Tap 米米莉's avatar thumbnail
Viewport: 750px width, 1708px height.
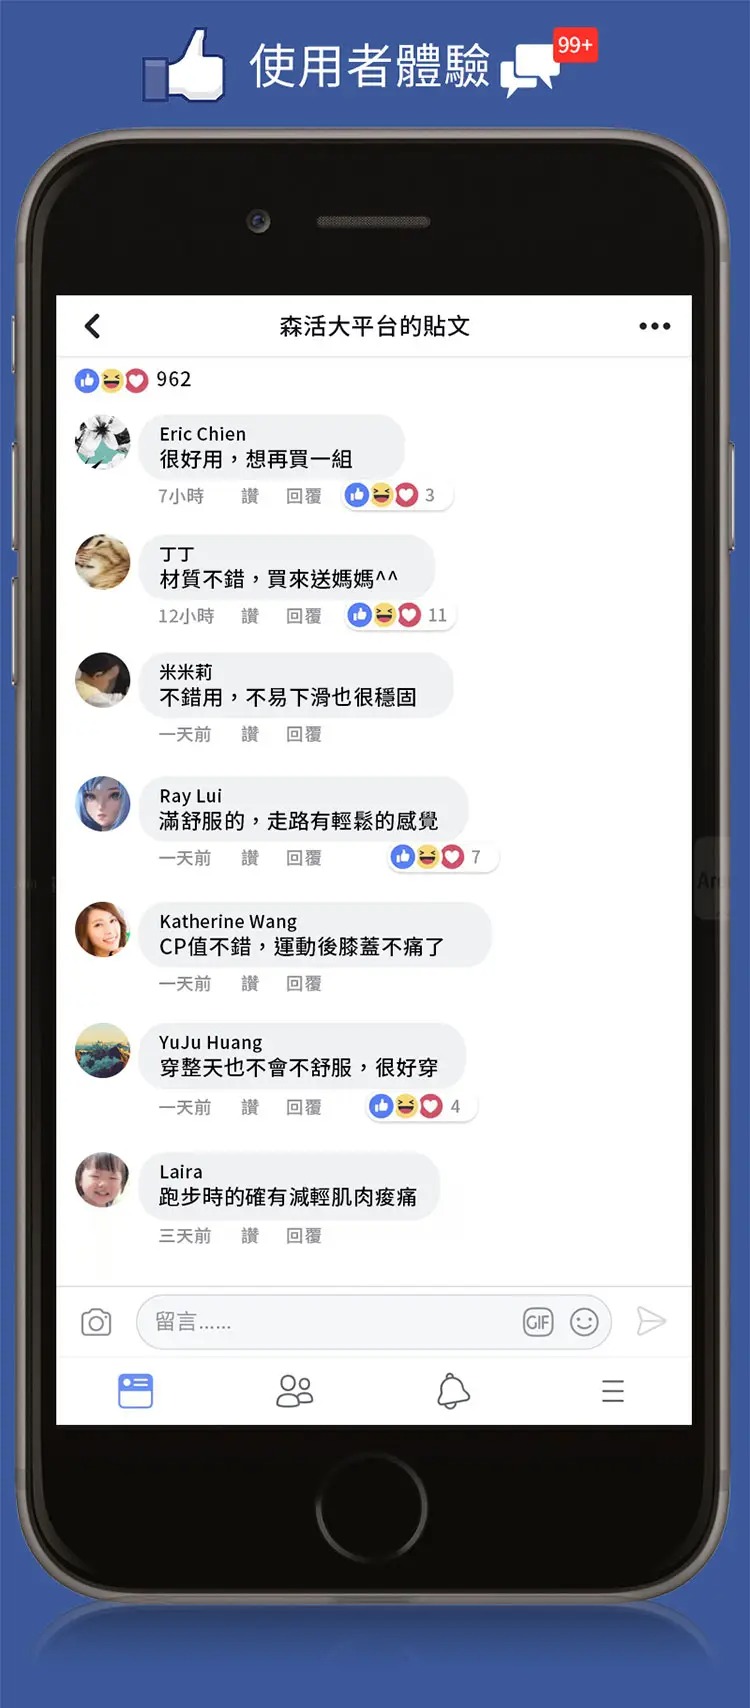point(103,680)
